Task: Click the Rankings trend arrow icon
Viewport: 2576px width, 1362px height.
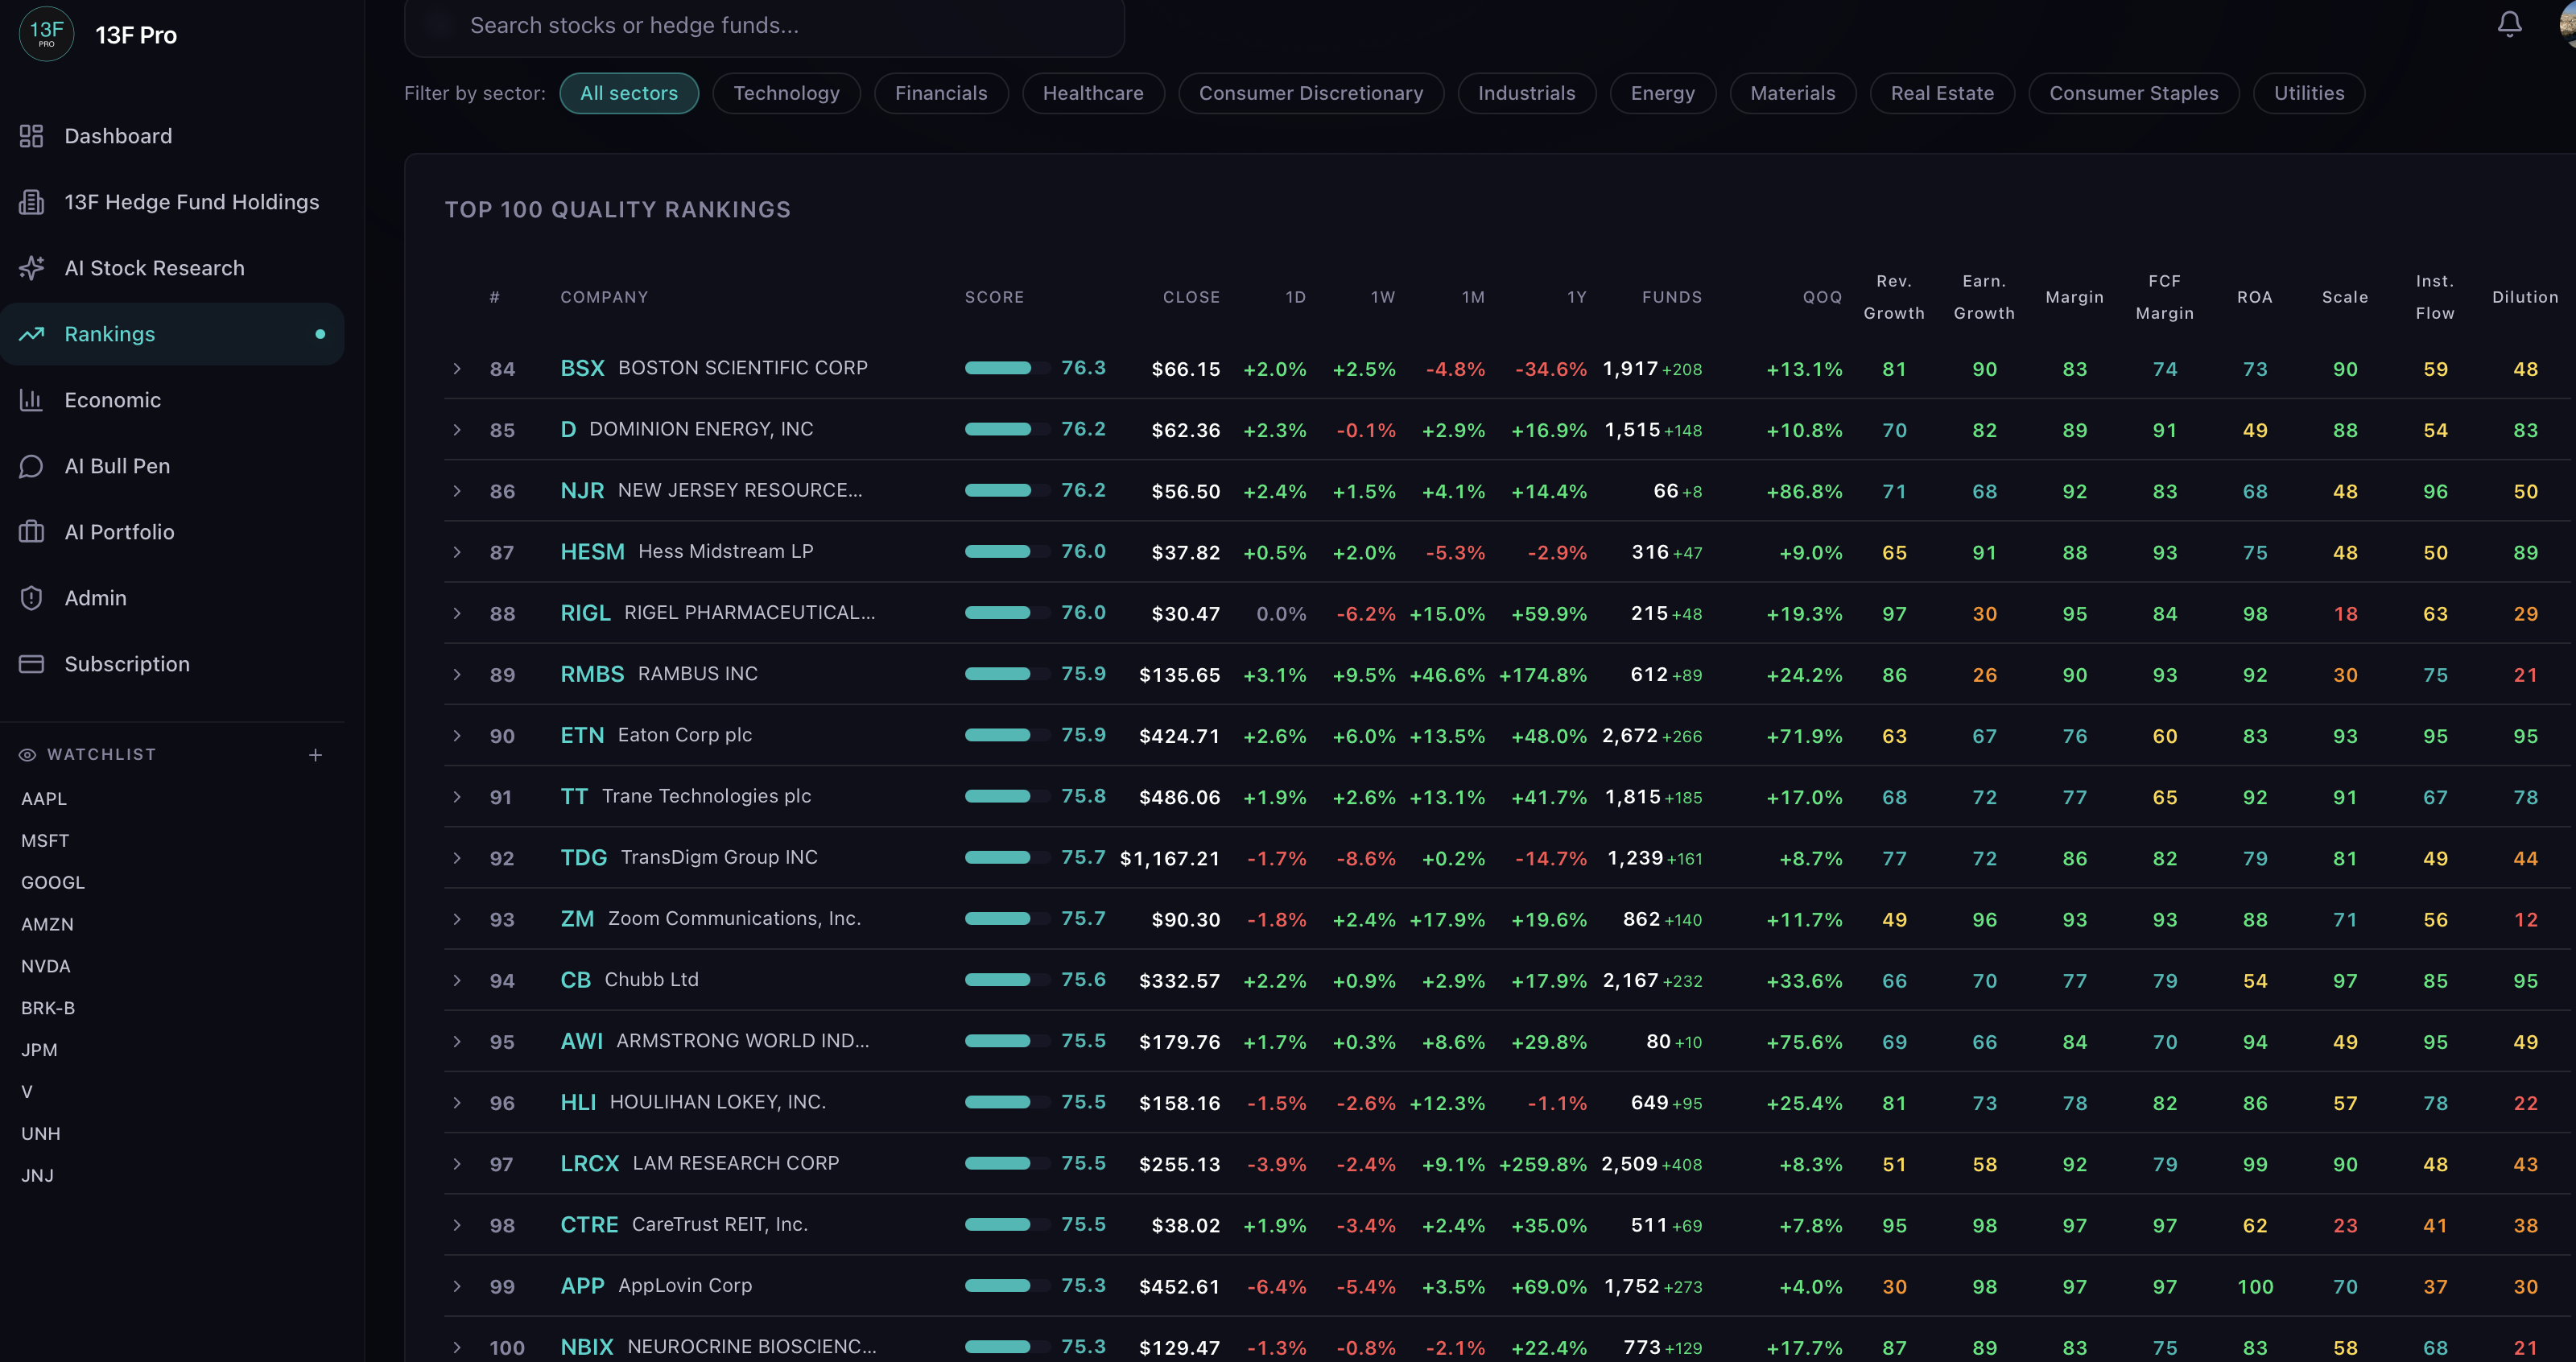Action: pyautogui.click(x=32, y=334)
